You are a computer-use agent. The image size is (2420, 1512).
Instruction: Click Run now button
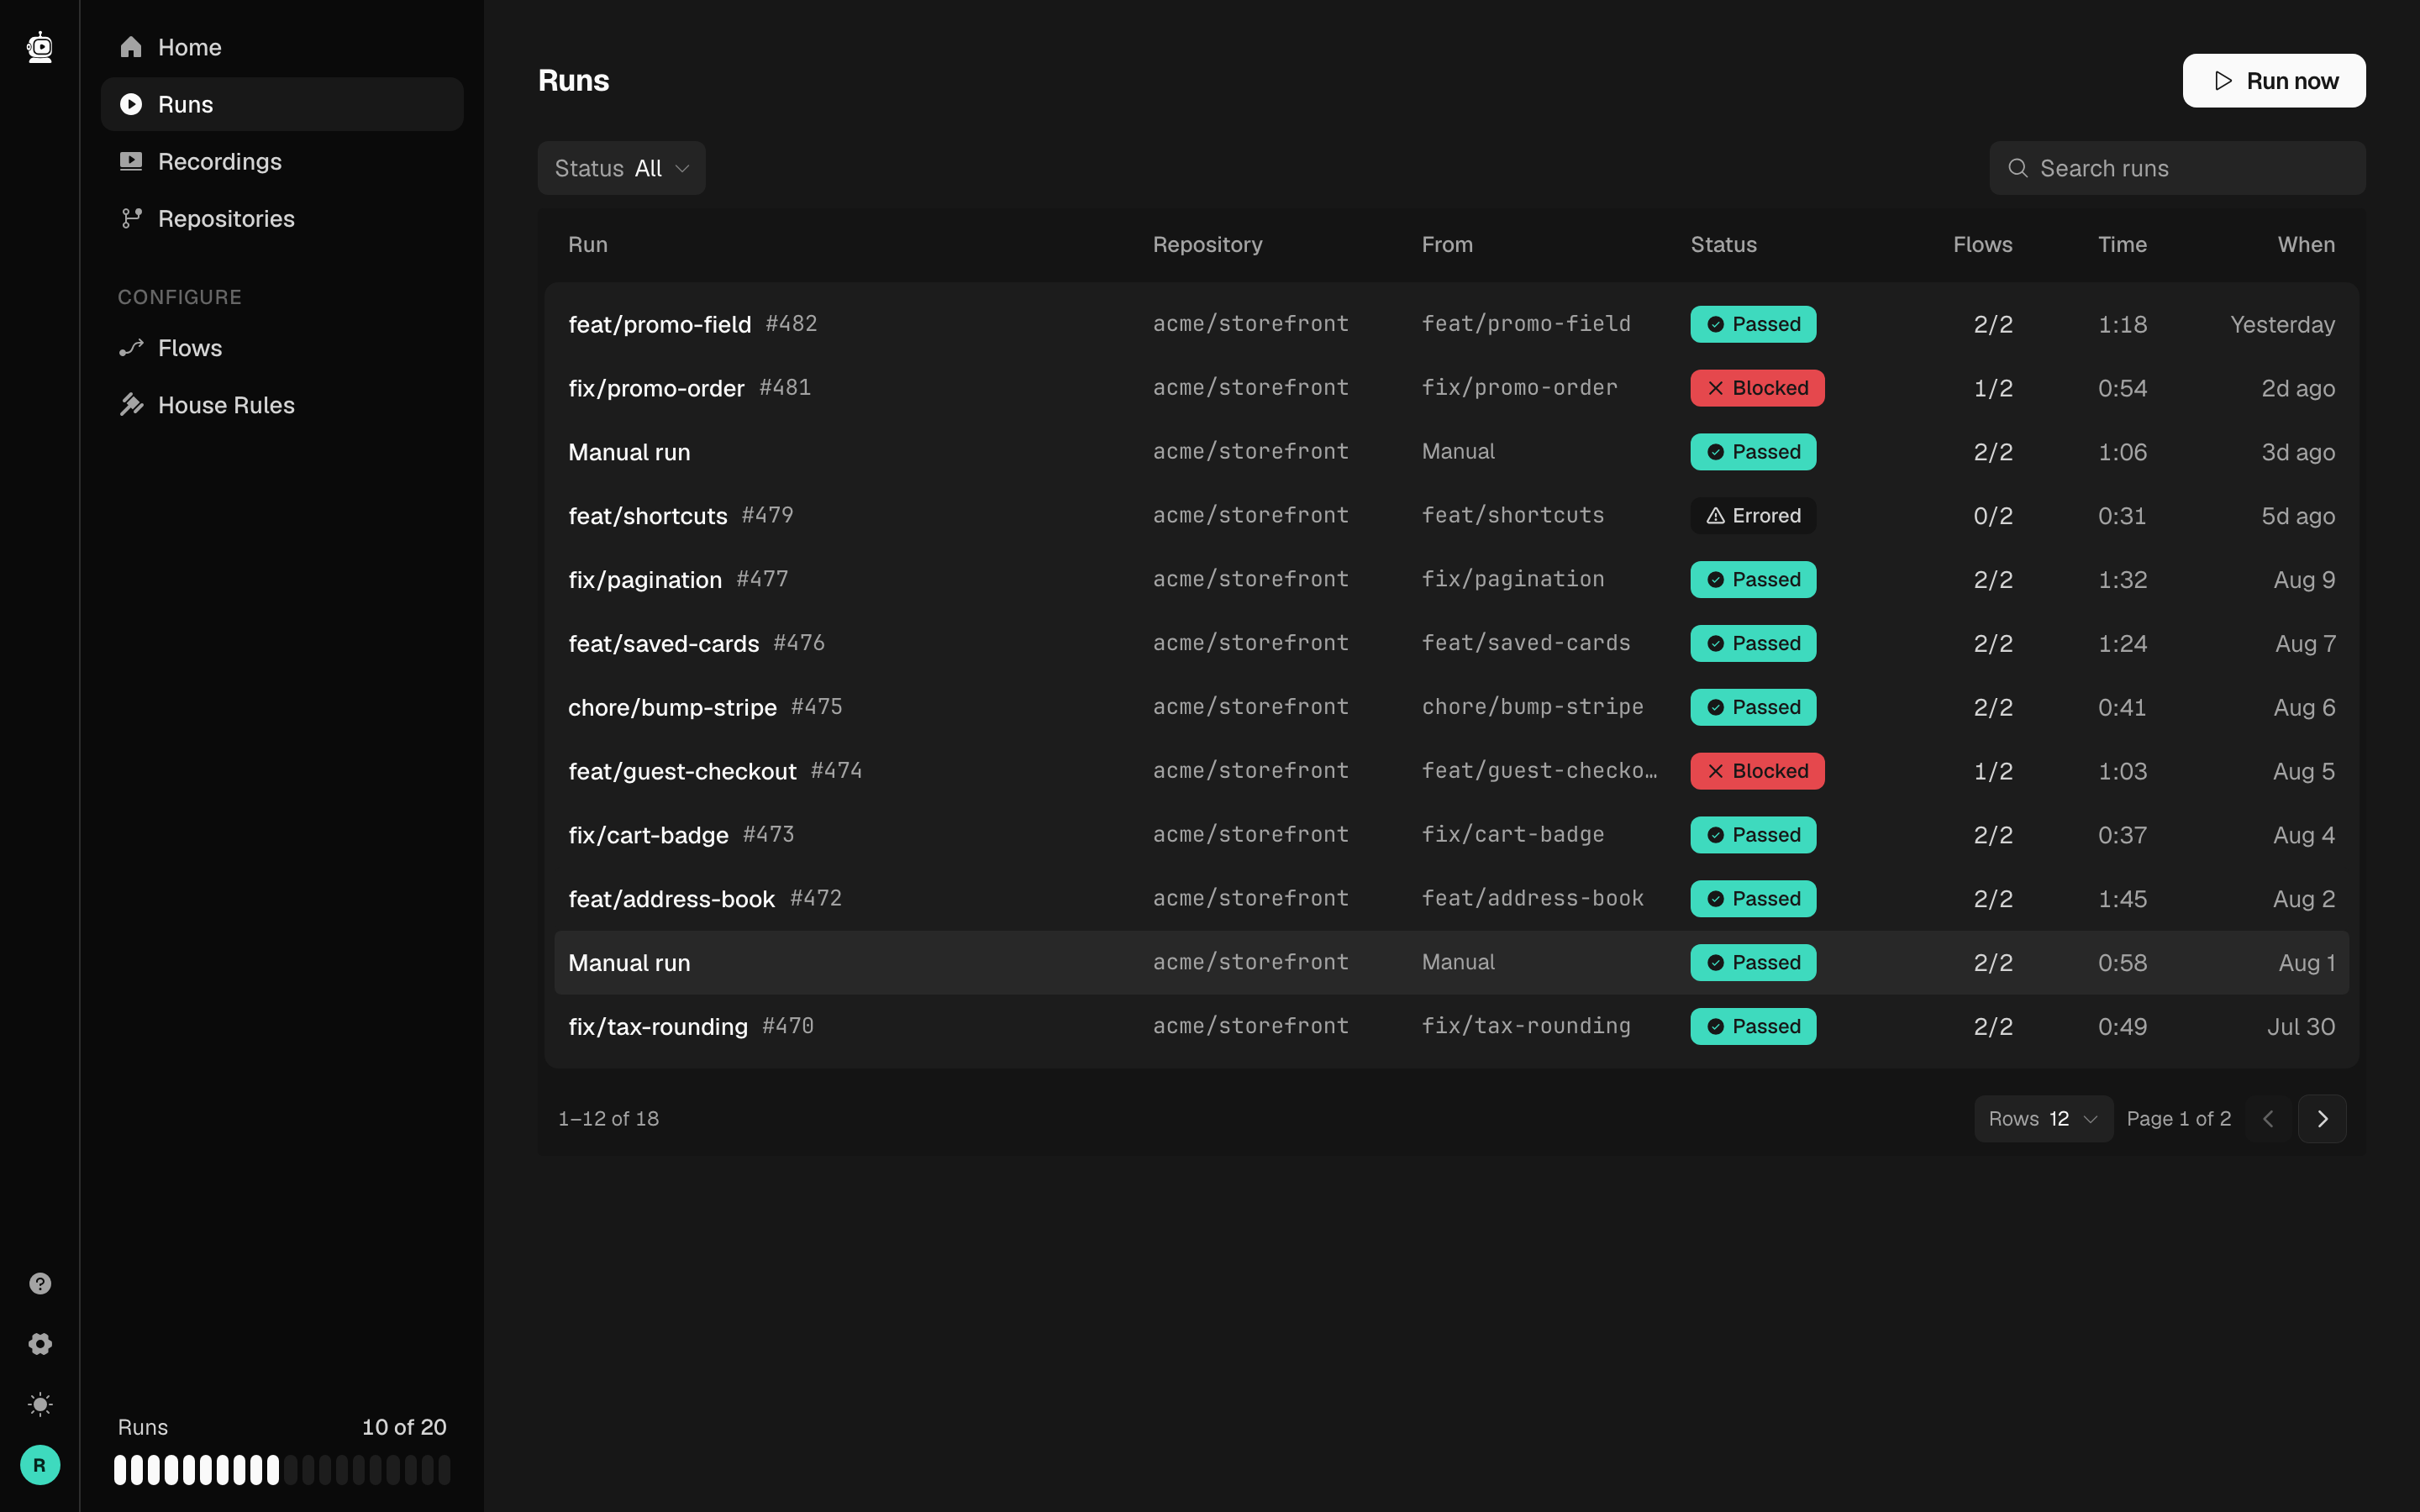click(2273, 81)
